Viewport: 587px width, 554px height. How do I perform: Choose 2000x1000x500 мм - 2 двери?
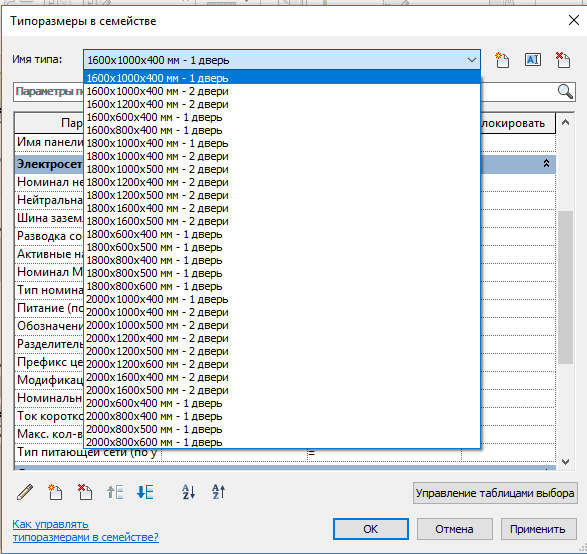(282, 325)
